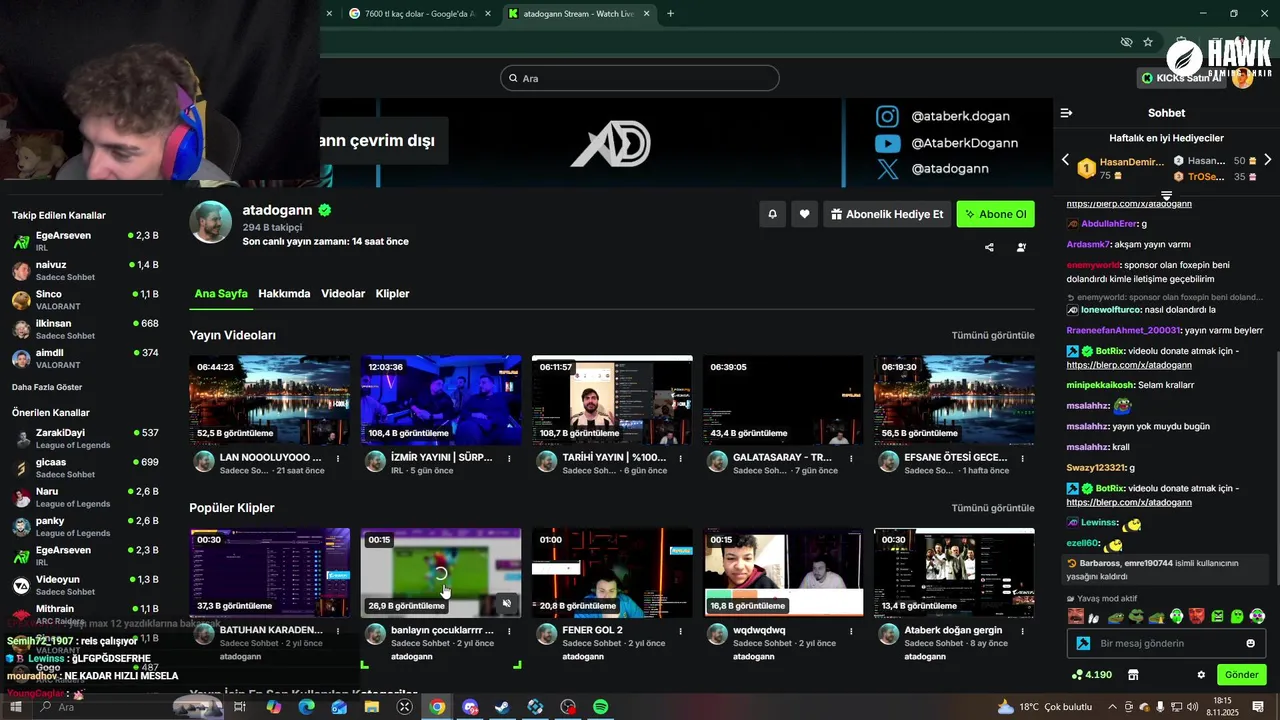1280x720 pixels.
Task: Insert the laughing man emote
Action: (1075, 616)
